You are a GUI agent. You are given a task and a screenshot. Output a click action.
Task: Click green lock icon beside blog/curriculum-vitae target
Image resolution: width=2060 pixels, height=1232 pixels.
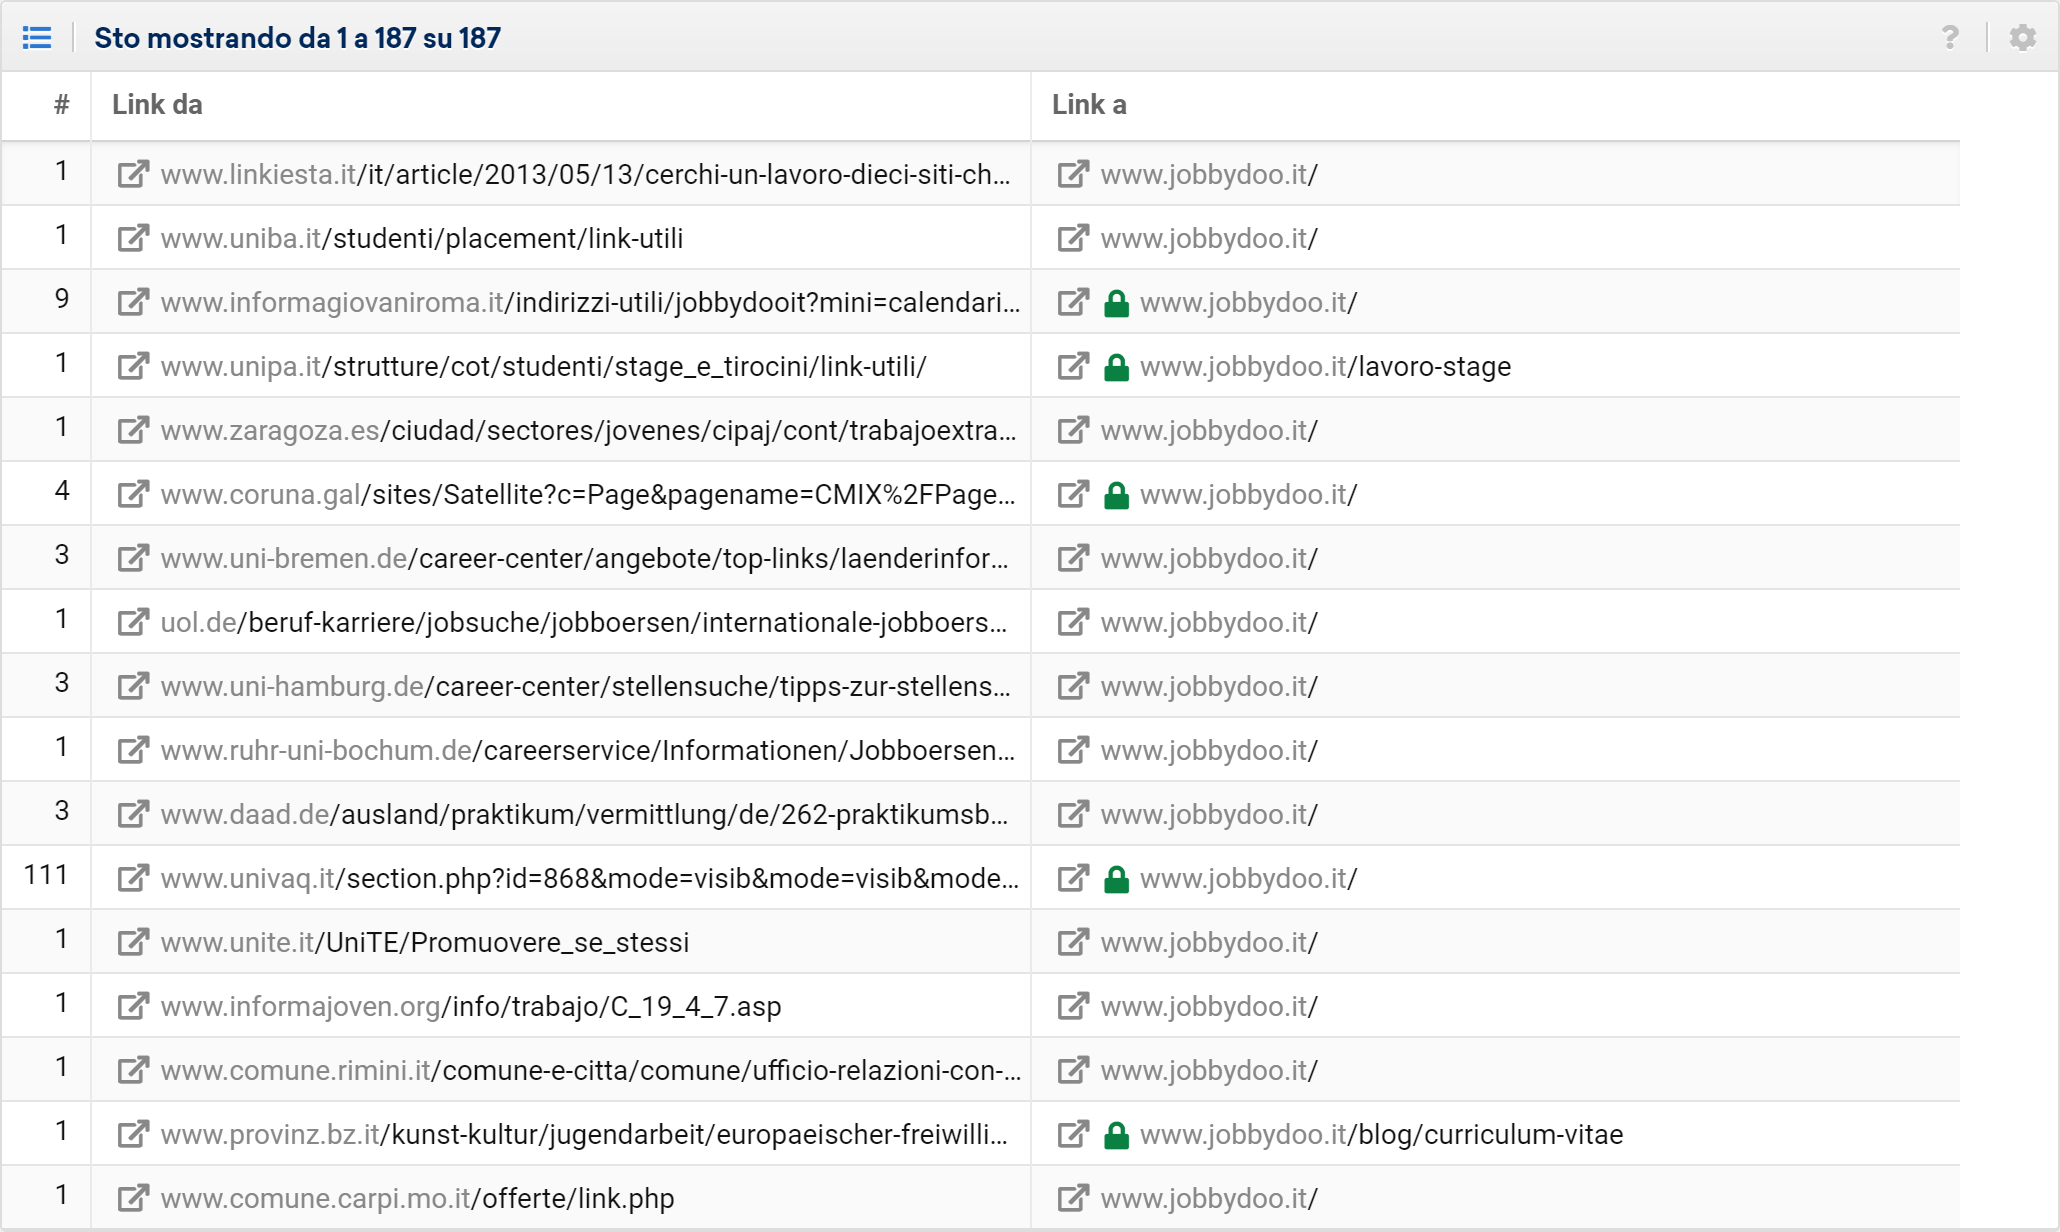point(1116,1135)
